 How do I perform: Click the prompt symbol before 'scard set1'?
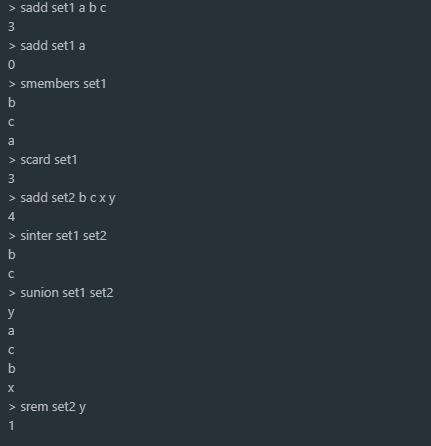click(12, 160)
